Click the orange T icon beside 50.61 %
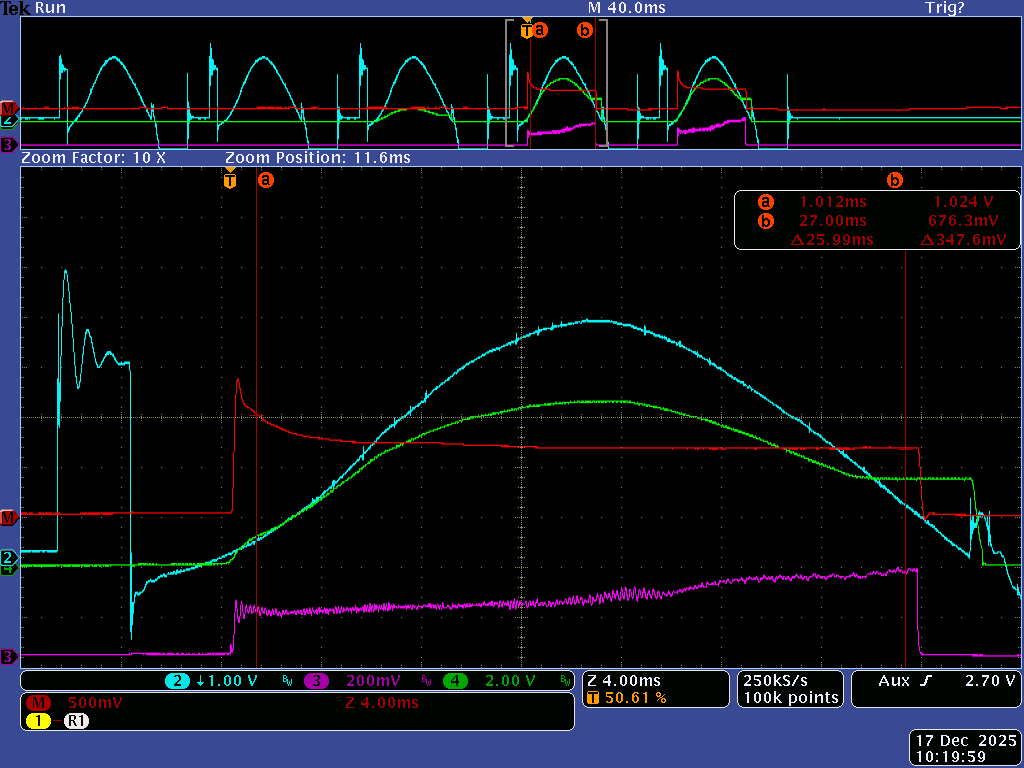Screen dimensions: 1024x768 pyautogui.click(x=593, y=698)
